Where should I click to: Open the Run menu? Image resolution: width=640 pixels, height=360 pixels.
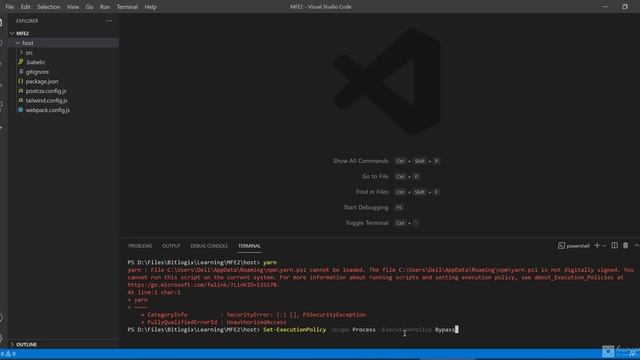pos(105,7)
